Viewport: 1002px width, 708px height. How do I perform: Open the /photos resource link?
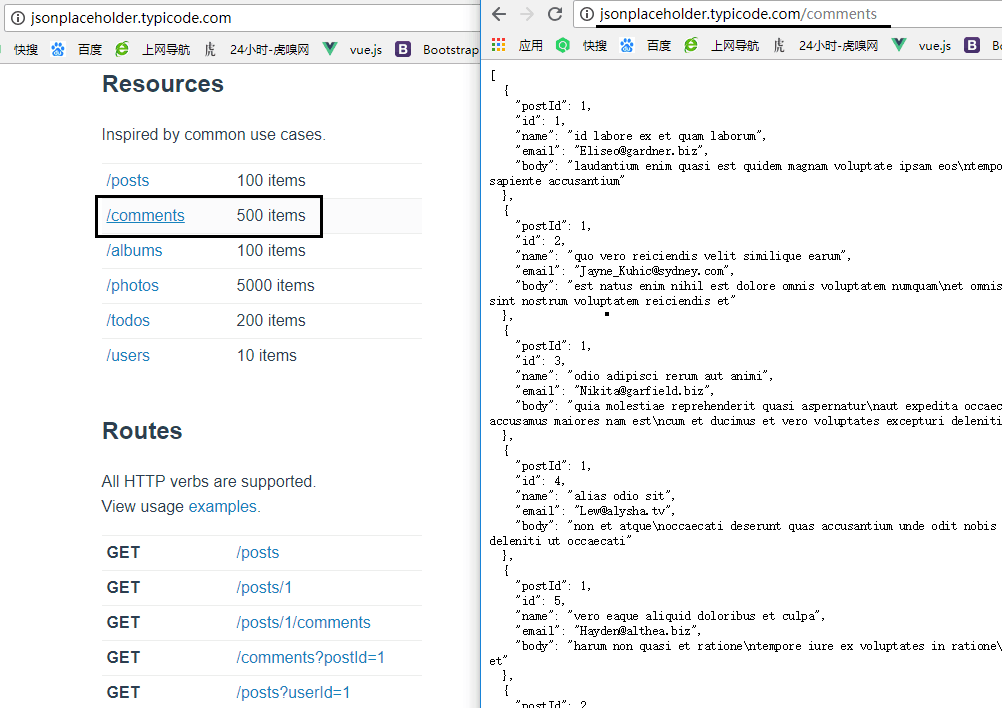tap(132, 286)
